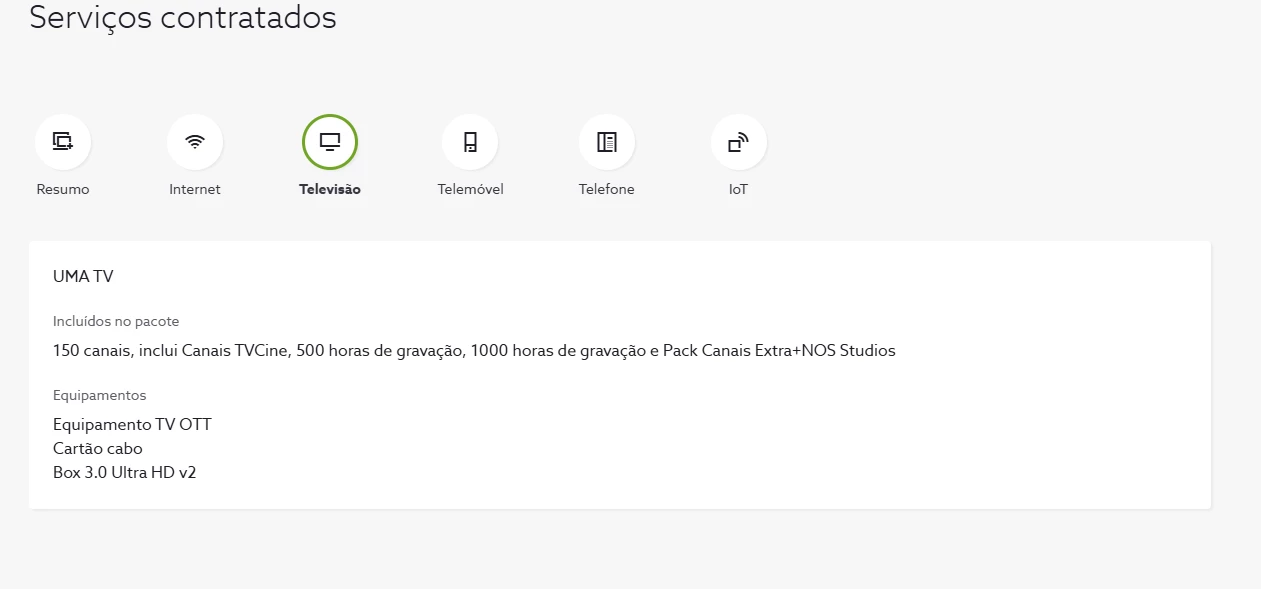
Task: Select the Equipamento TV OTT entry
Action: [x=132, y=424]
